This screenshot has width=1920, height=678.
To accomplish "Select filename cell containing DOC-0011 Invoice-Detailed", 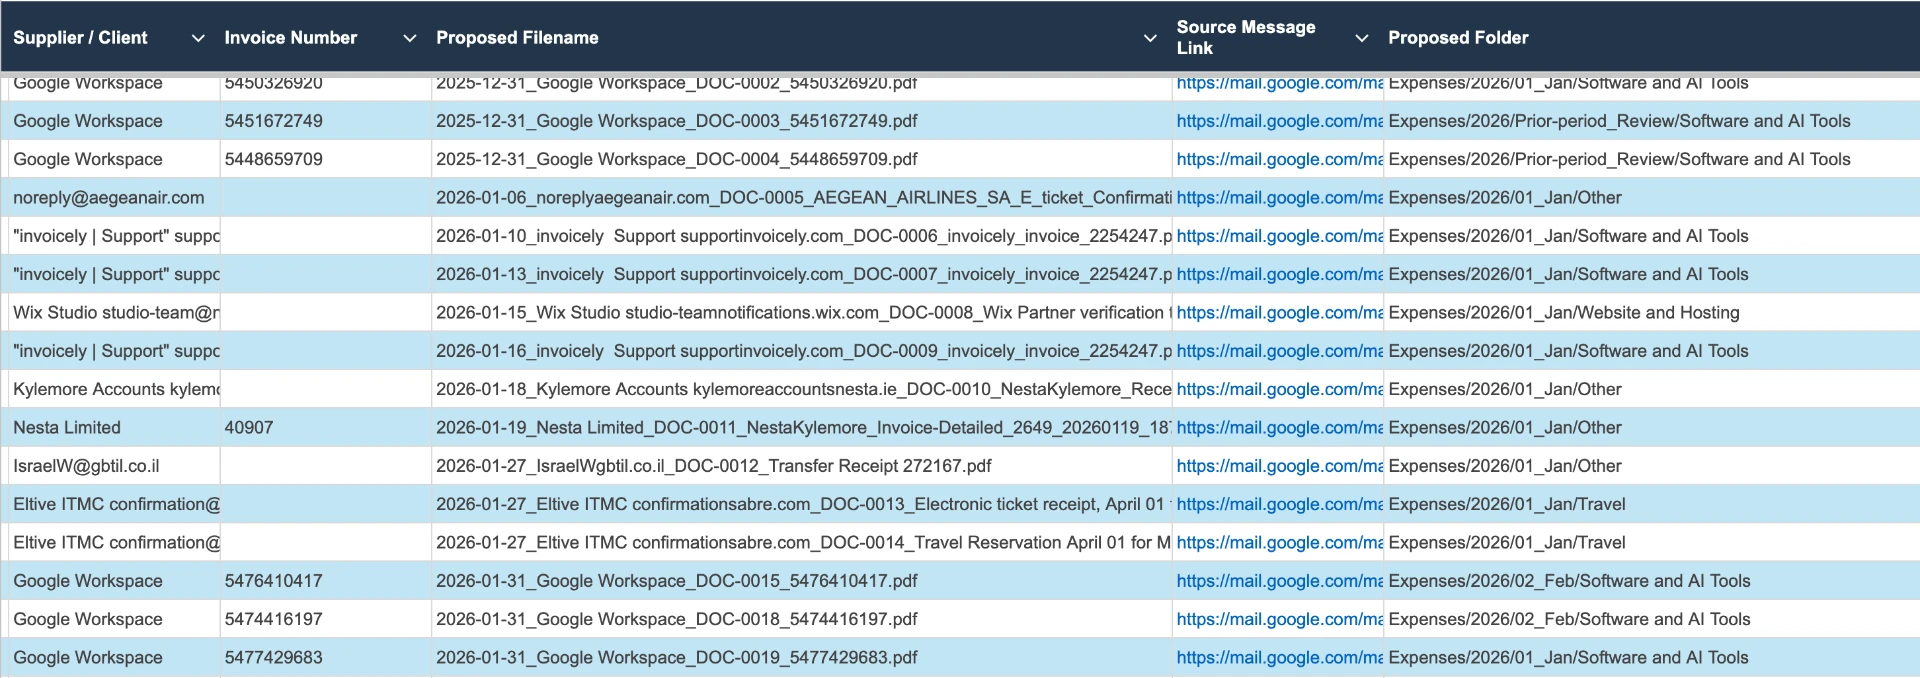I will [802, 428].
